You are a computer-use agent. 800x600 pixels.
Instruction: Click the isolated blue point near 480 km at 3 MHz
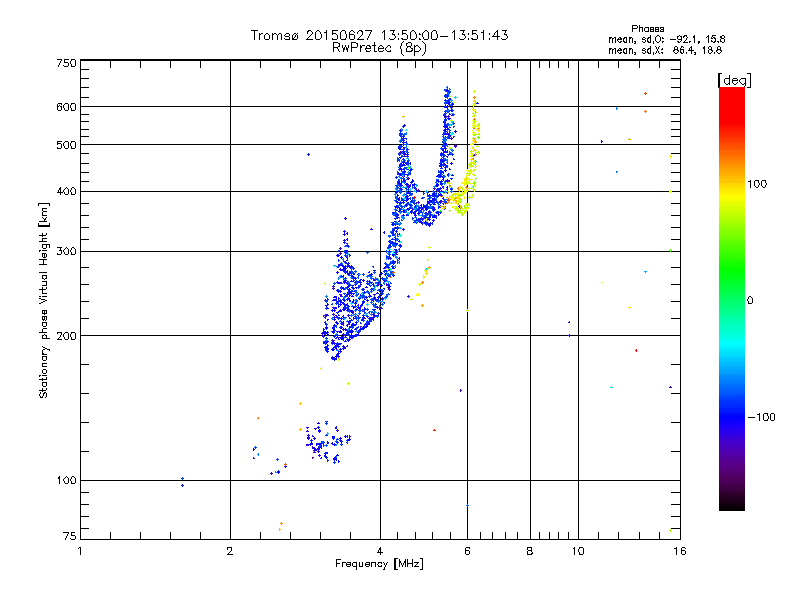(308, 155)
